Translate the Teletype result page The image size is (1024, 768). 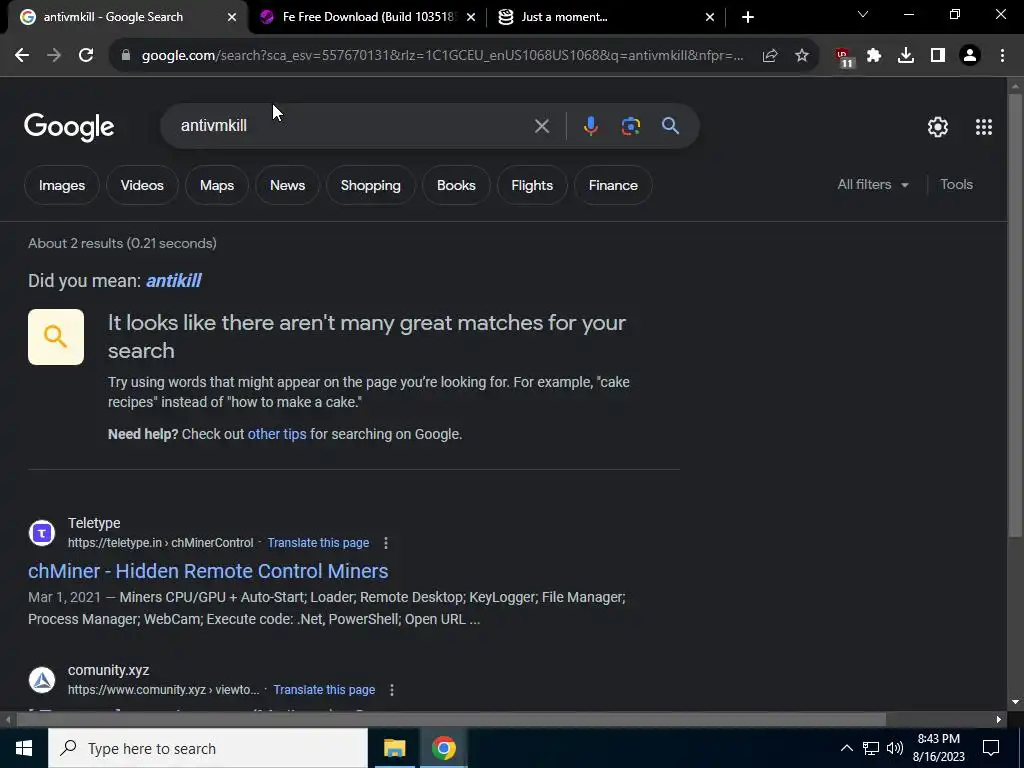click(318, 543)
